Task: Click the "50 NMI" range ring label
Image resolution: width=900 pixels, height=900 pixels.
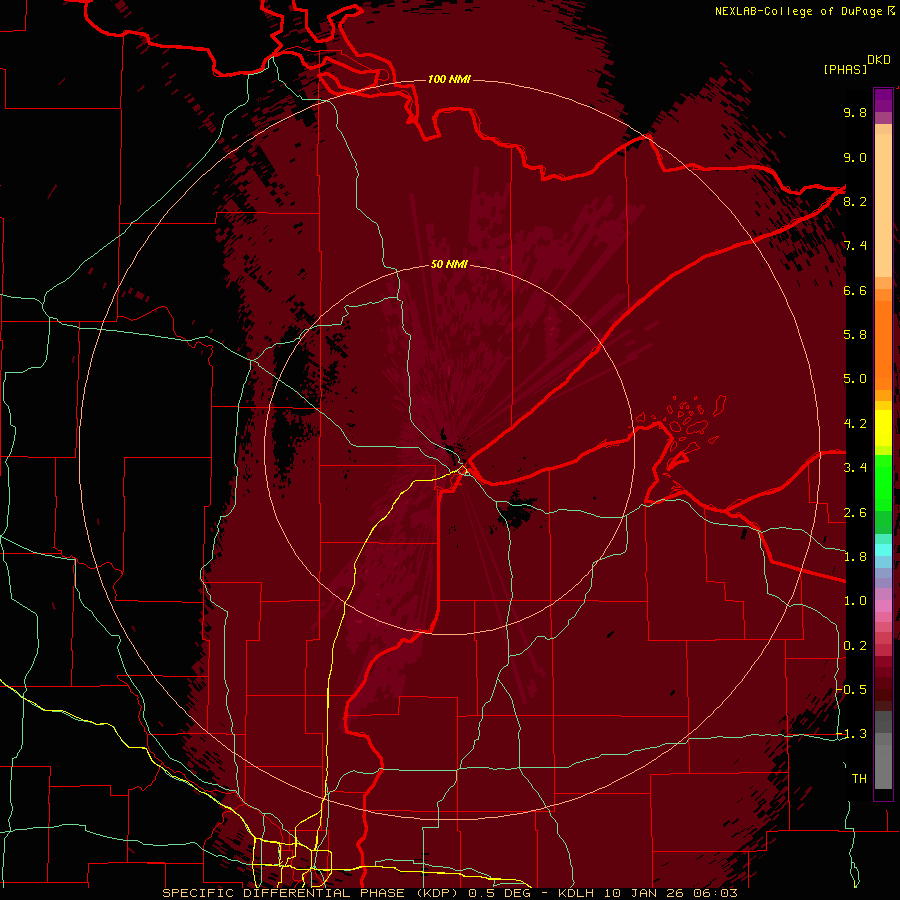Action: pyautogui.click(x=449, y=264)
